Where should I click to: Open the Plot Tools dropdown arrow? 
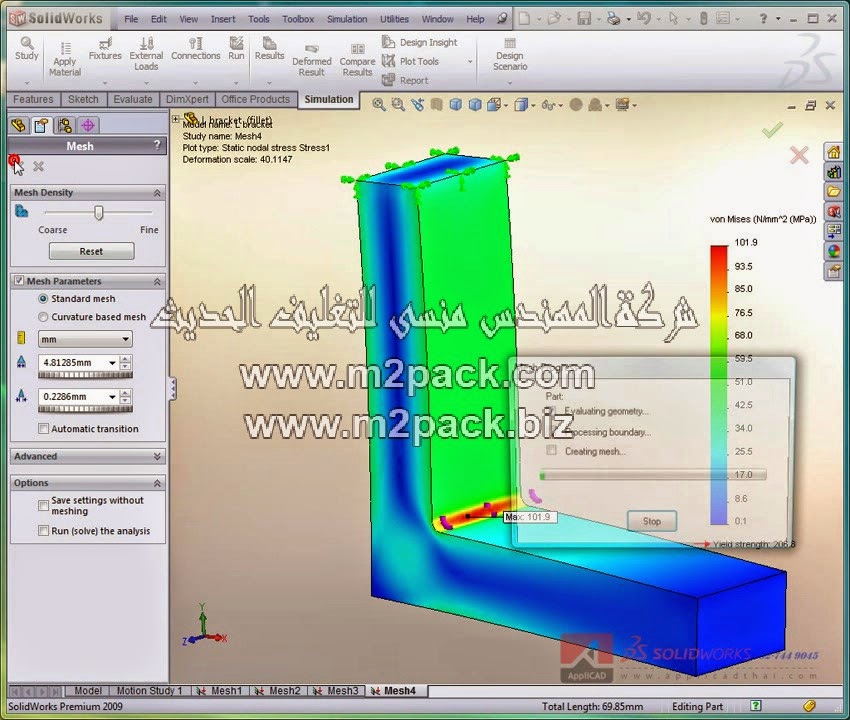pos(470,62)
